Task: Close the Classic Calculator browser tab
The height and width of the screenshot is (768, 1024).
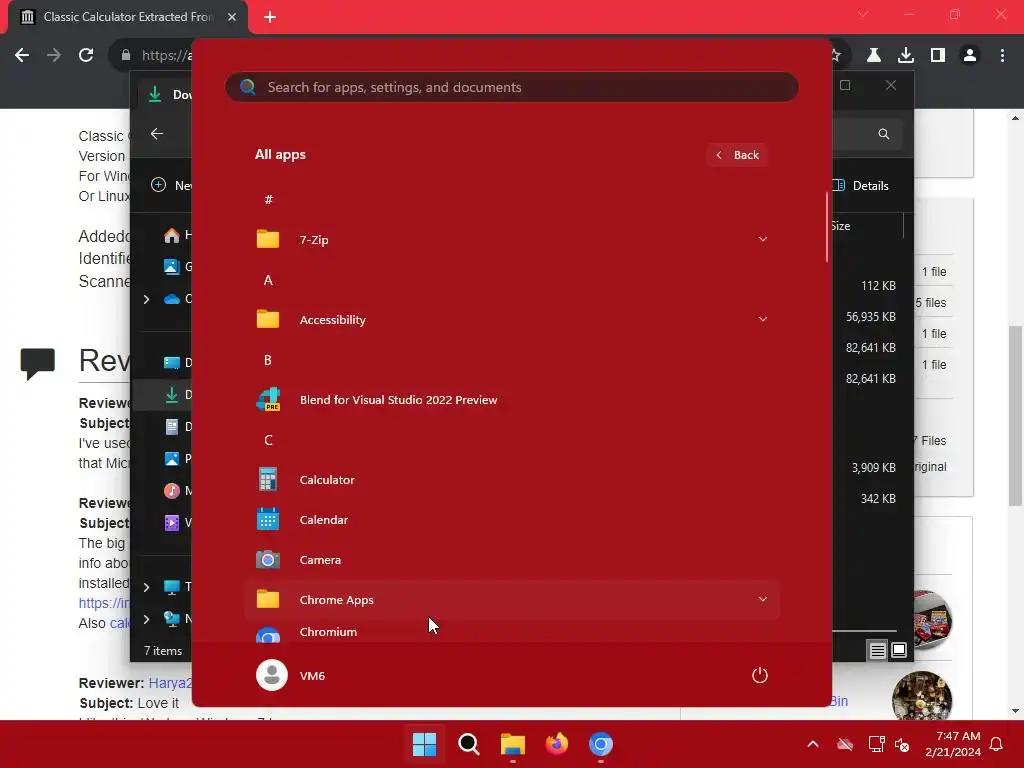Action: point(232,17)
